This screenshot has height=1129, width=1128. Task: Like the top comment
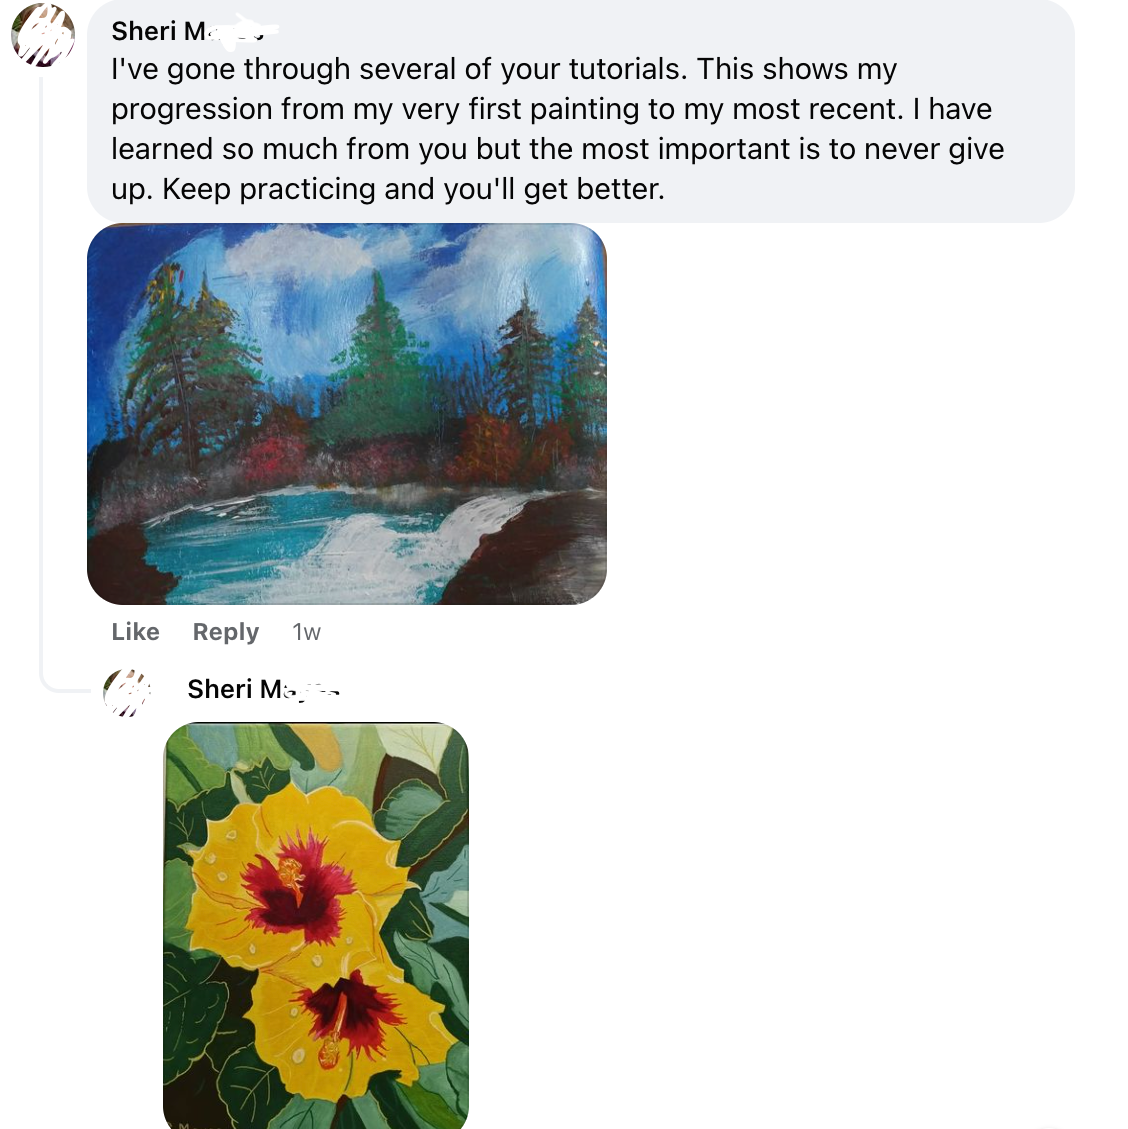coord(136,632)
